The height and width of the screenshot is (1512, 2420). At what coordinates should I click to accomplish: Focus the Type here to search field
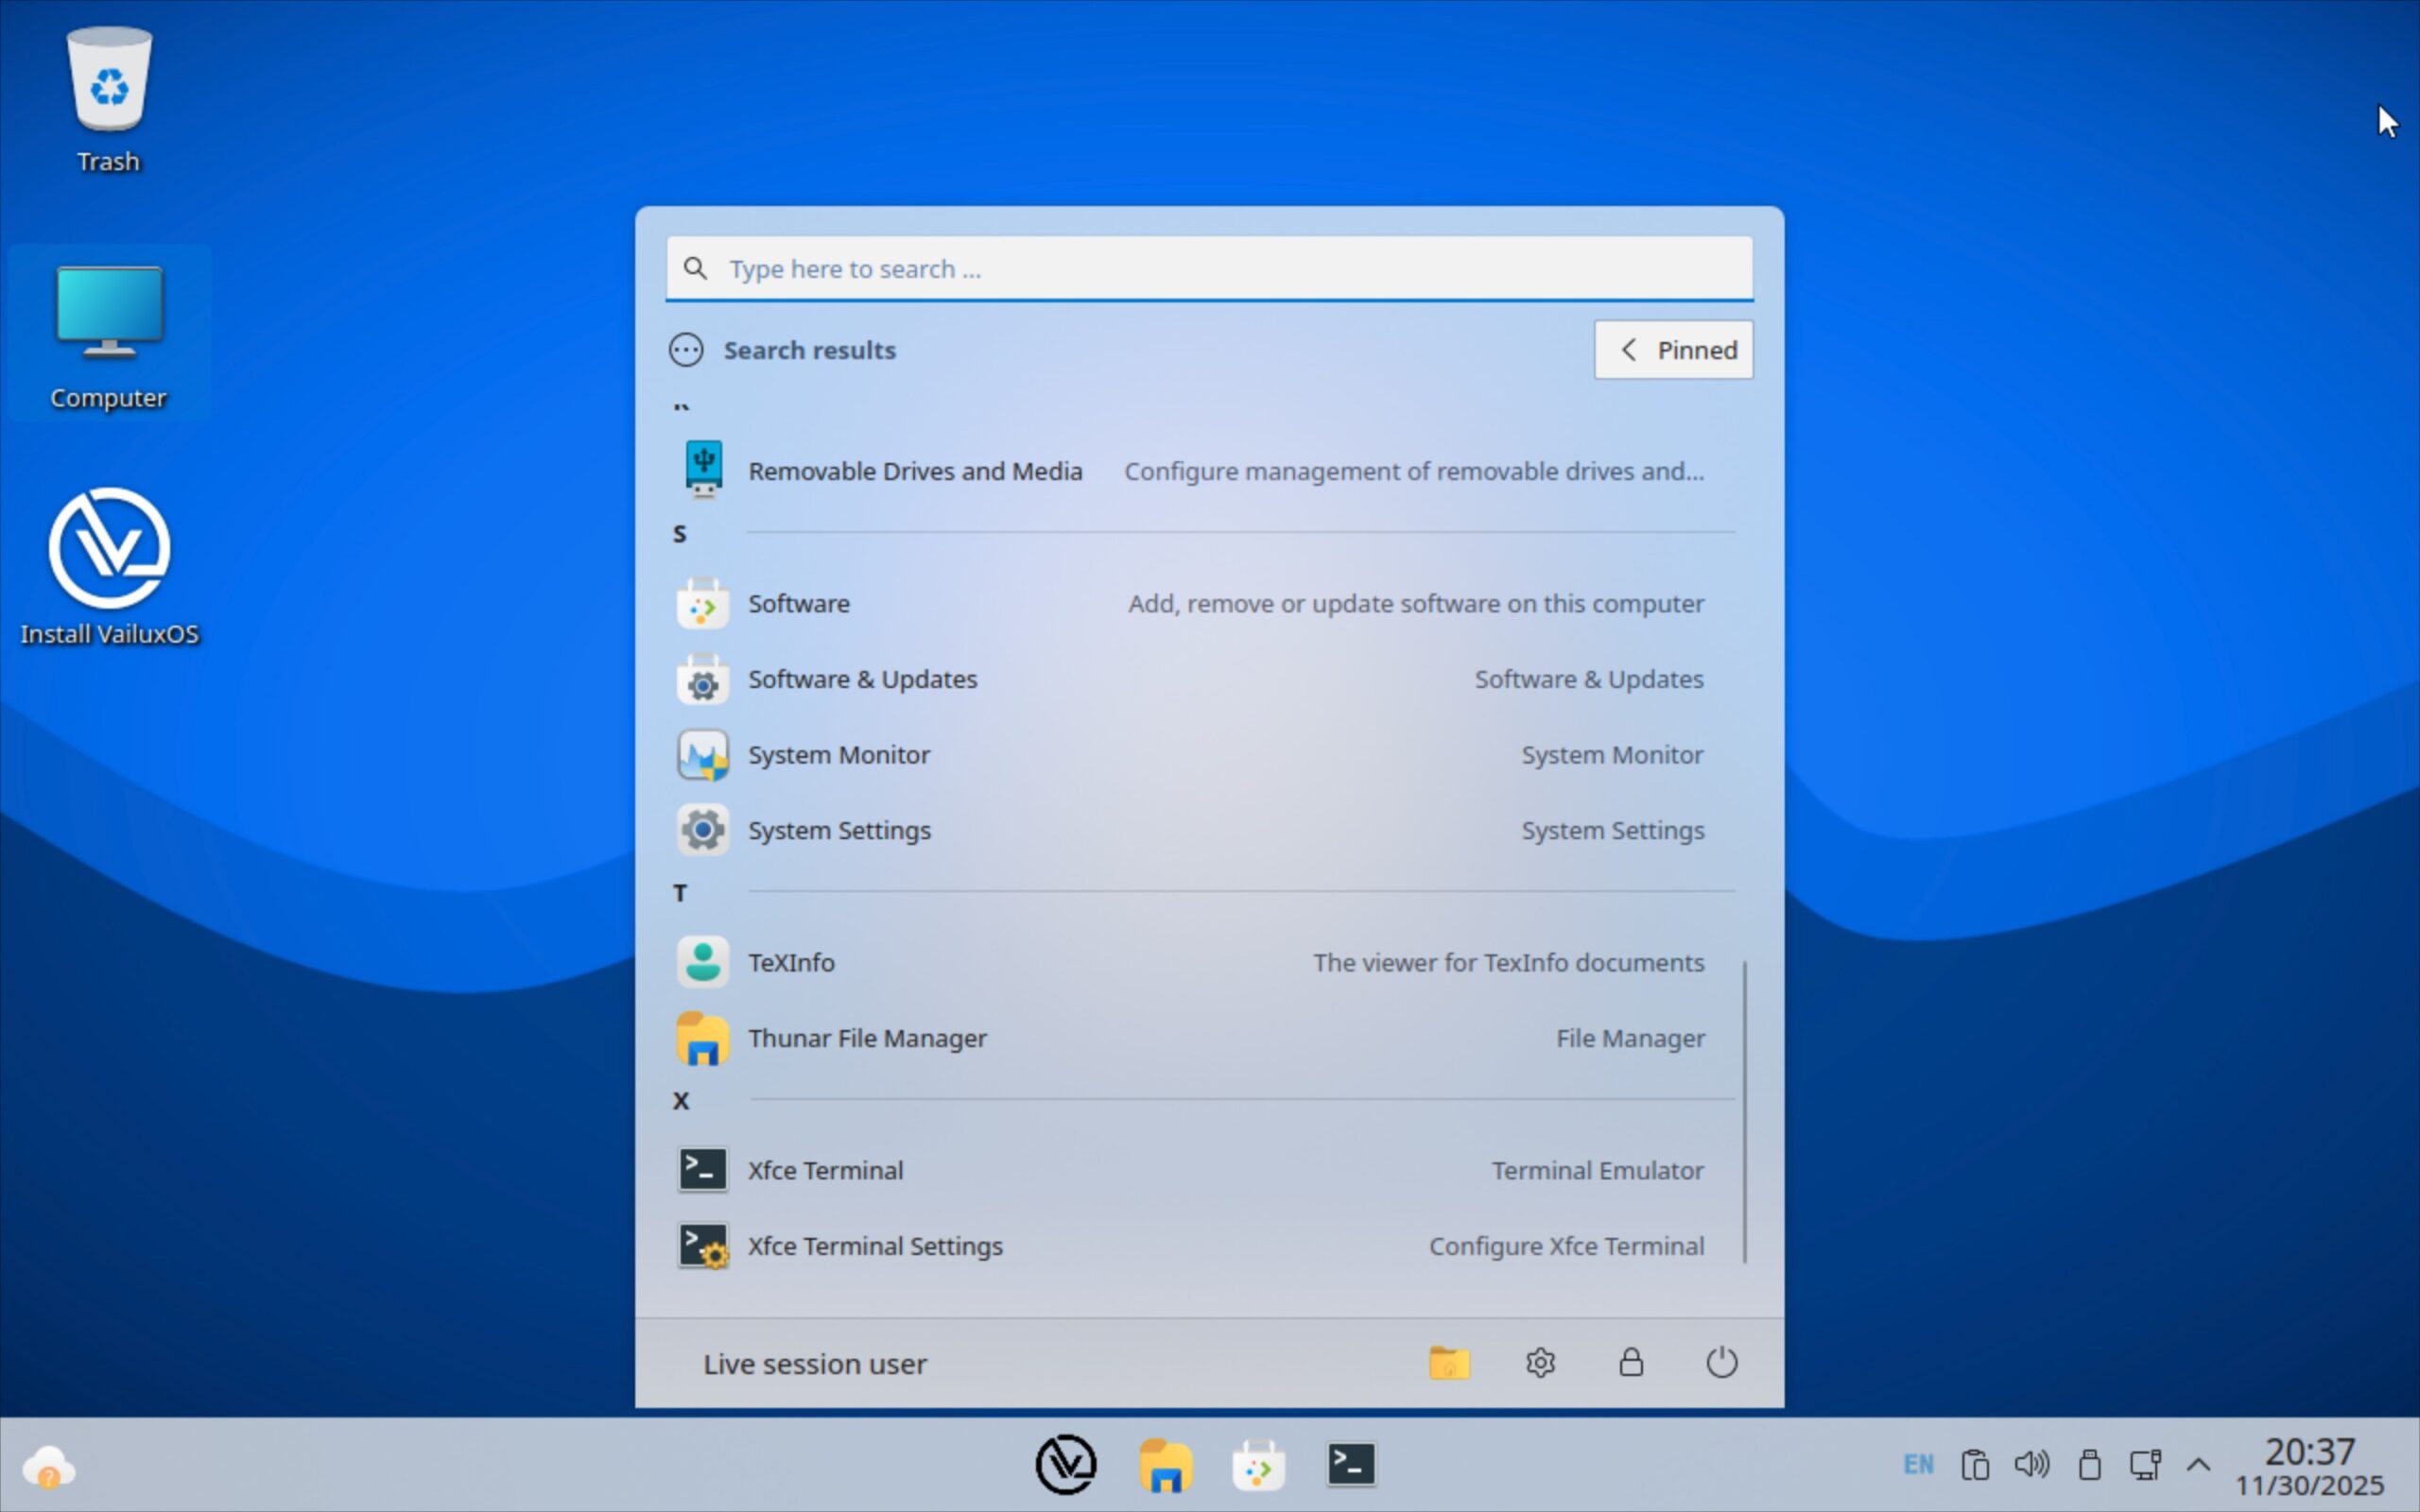(x=1210, y=269)
